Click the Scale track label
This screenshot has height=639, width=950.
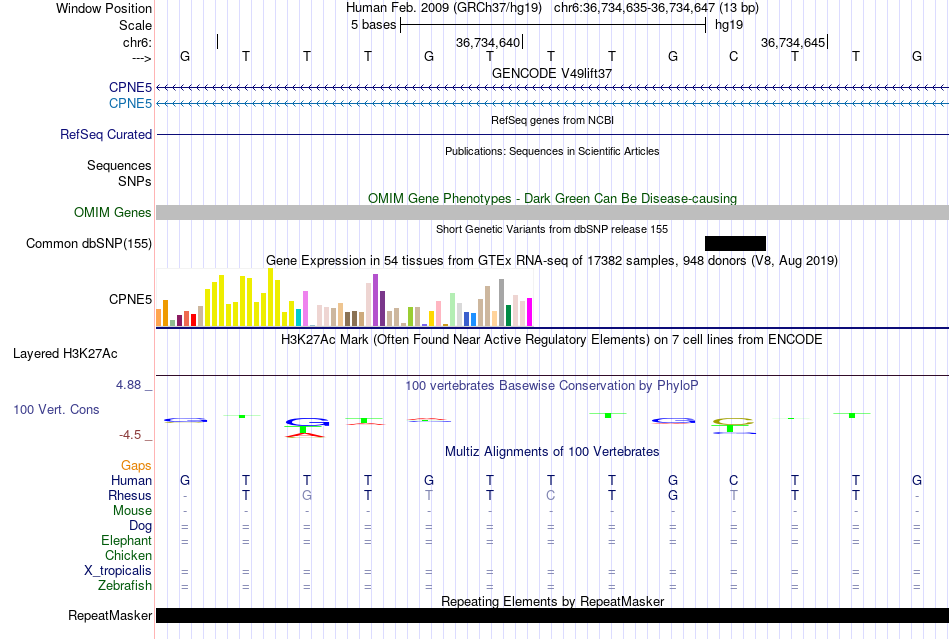tap(135, 25)
